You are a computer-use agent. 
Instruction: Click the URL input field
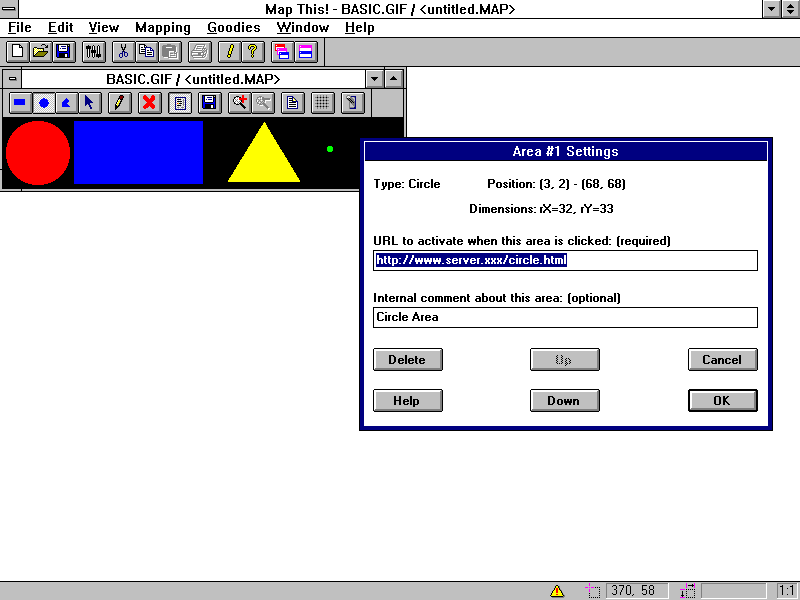565,260
